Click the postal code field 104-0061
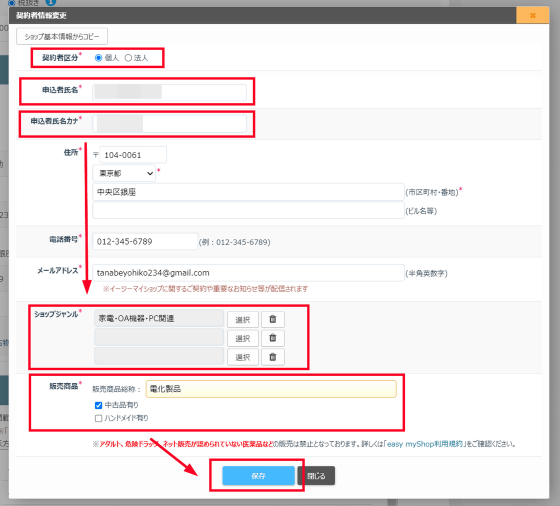The width and height of the screenshot is (560, 506). (133, 155)
